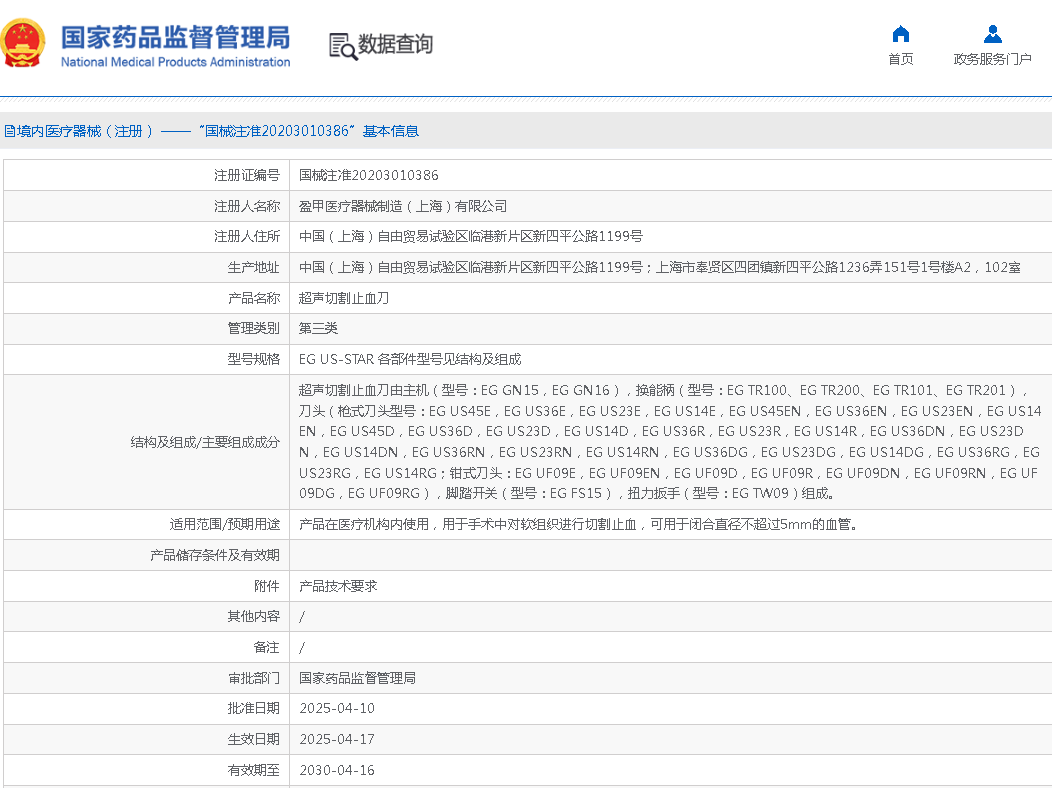Click the house-shaped 首页 icon
The image size is (1052, 788).
[900, 34]
